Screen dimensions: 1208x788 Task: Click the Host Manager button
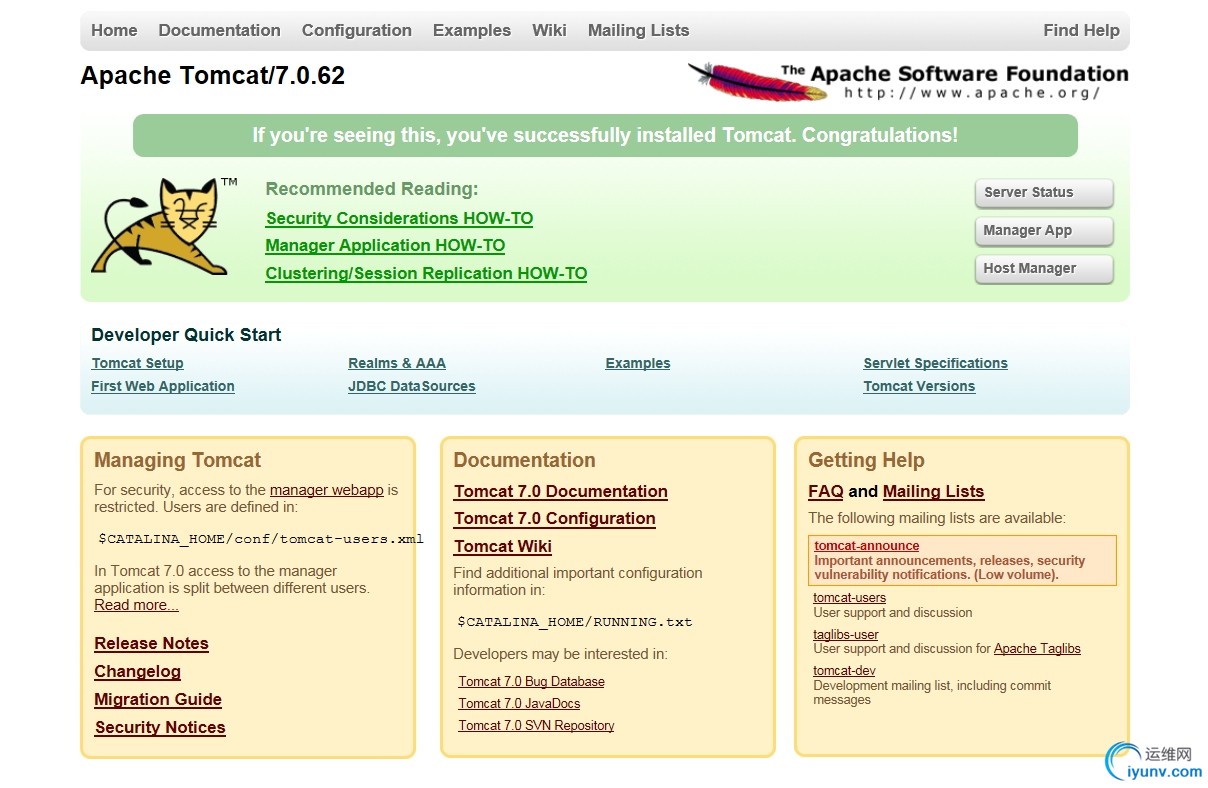[x=1044, y=269]
